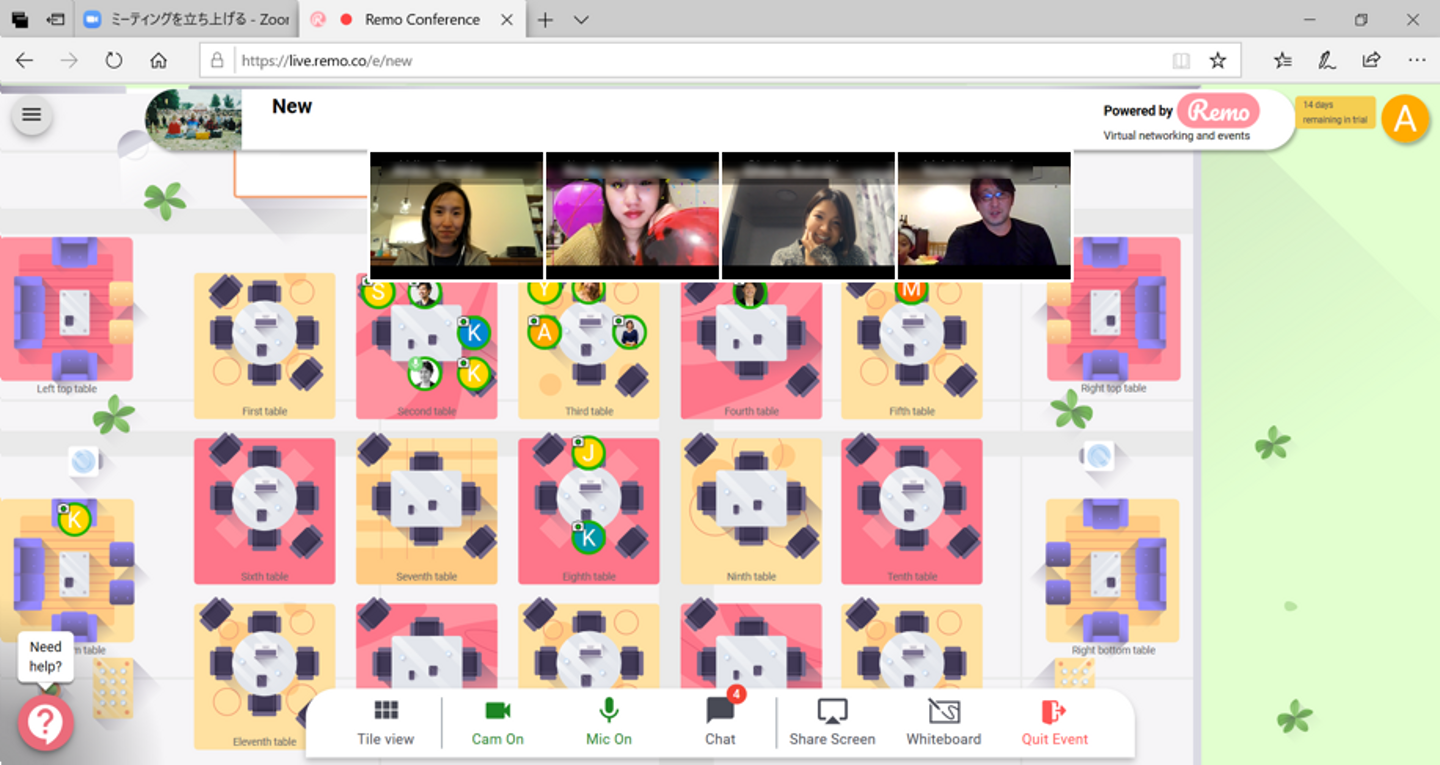Refresh the page
1440x765 pixels.
click(114, 61)
